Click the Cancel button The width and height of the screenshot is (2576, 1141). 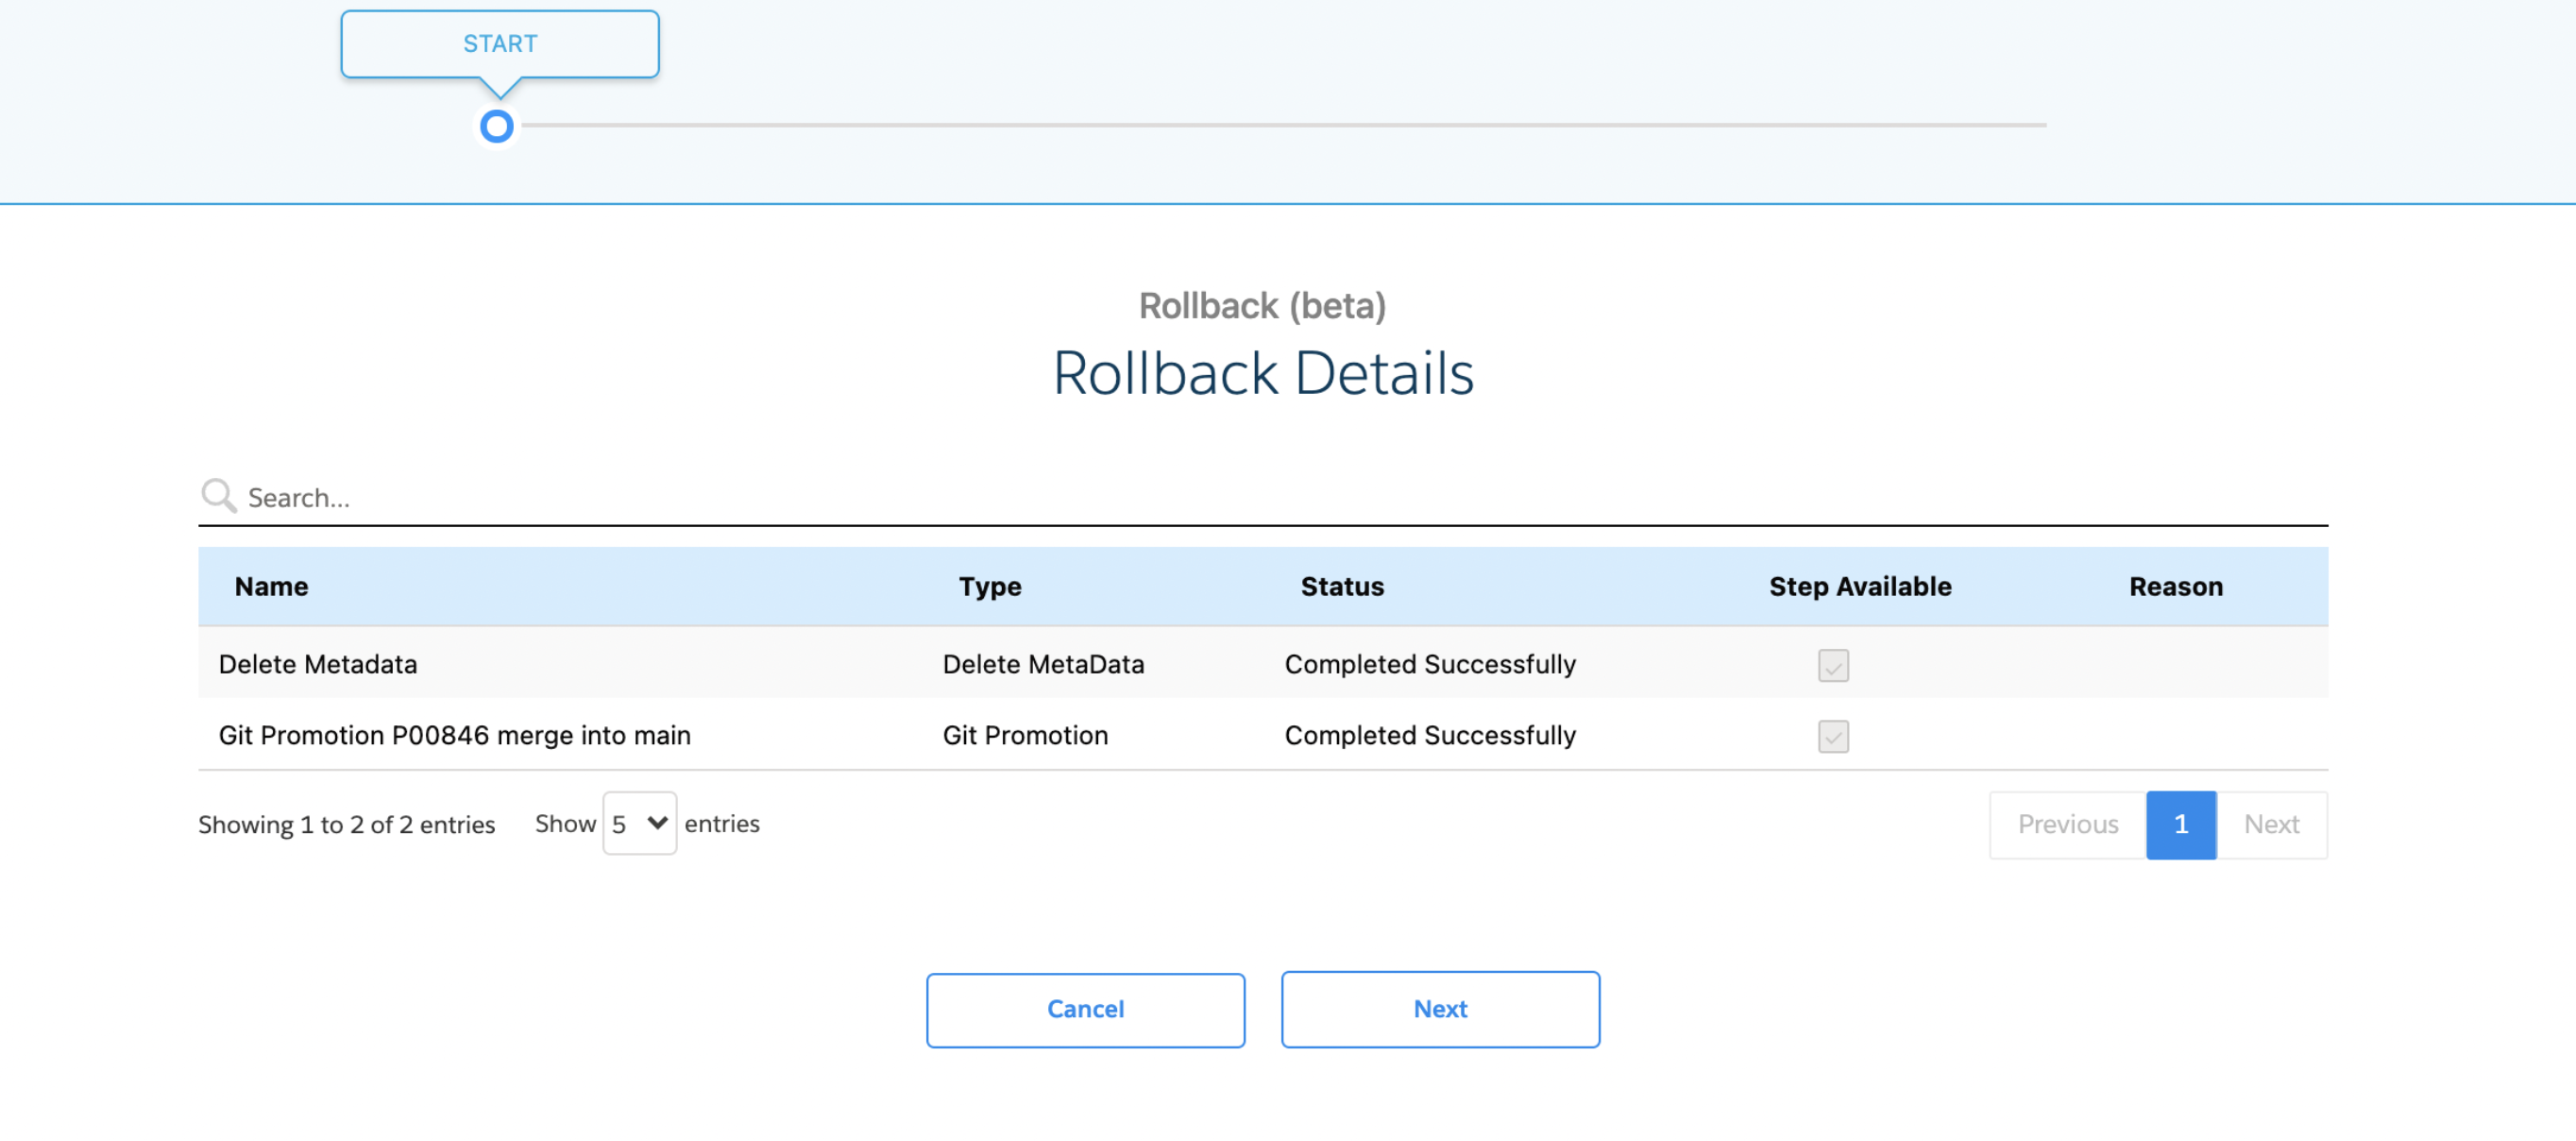[1085, 1009]
